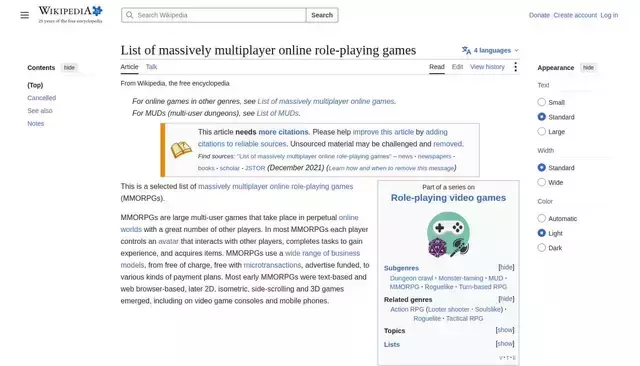Open List of MUDs link
The image size is (640, 366).
(x=278, y=113)
